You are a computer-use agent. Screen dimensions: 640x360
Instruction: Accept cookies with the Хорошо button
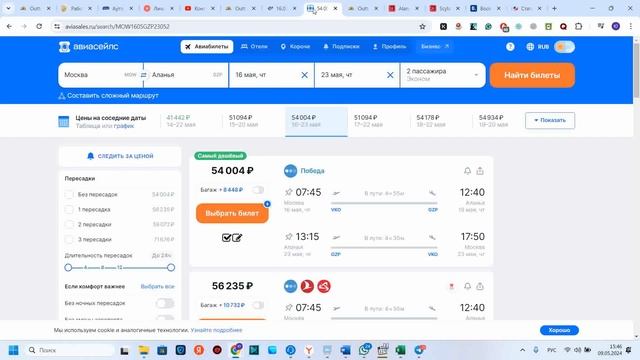[559, 330]
